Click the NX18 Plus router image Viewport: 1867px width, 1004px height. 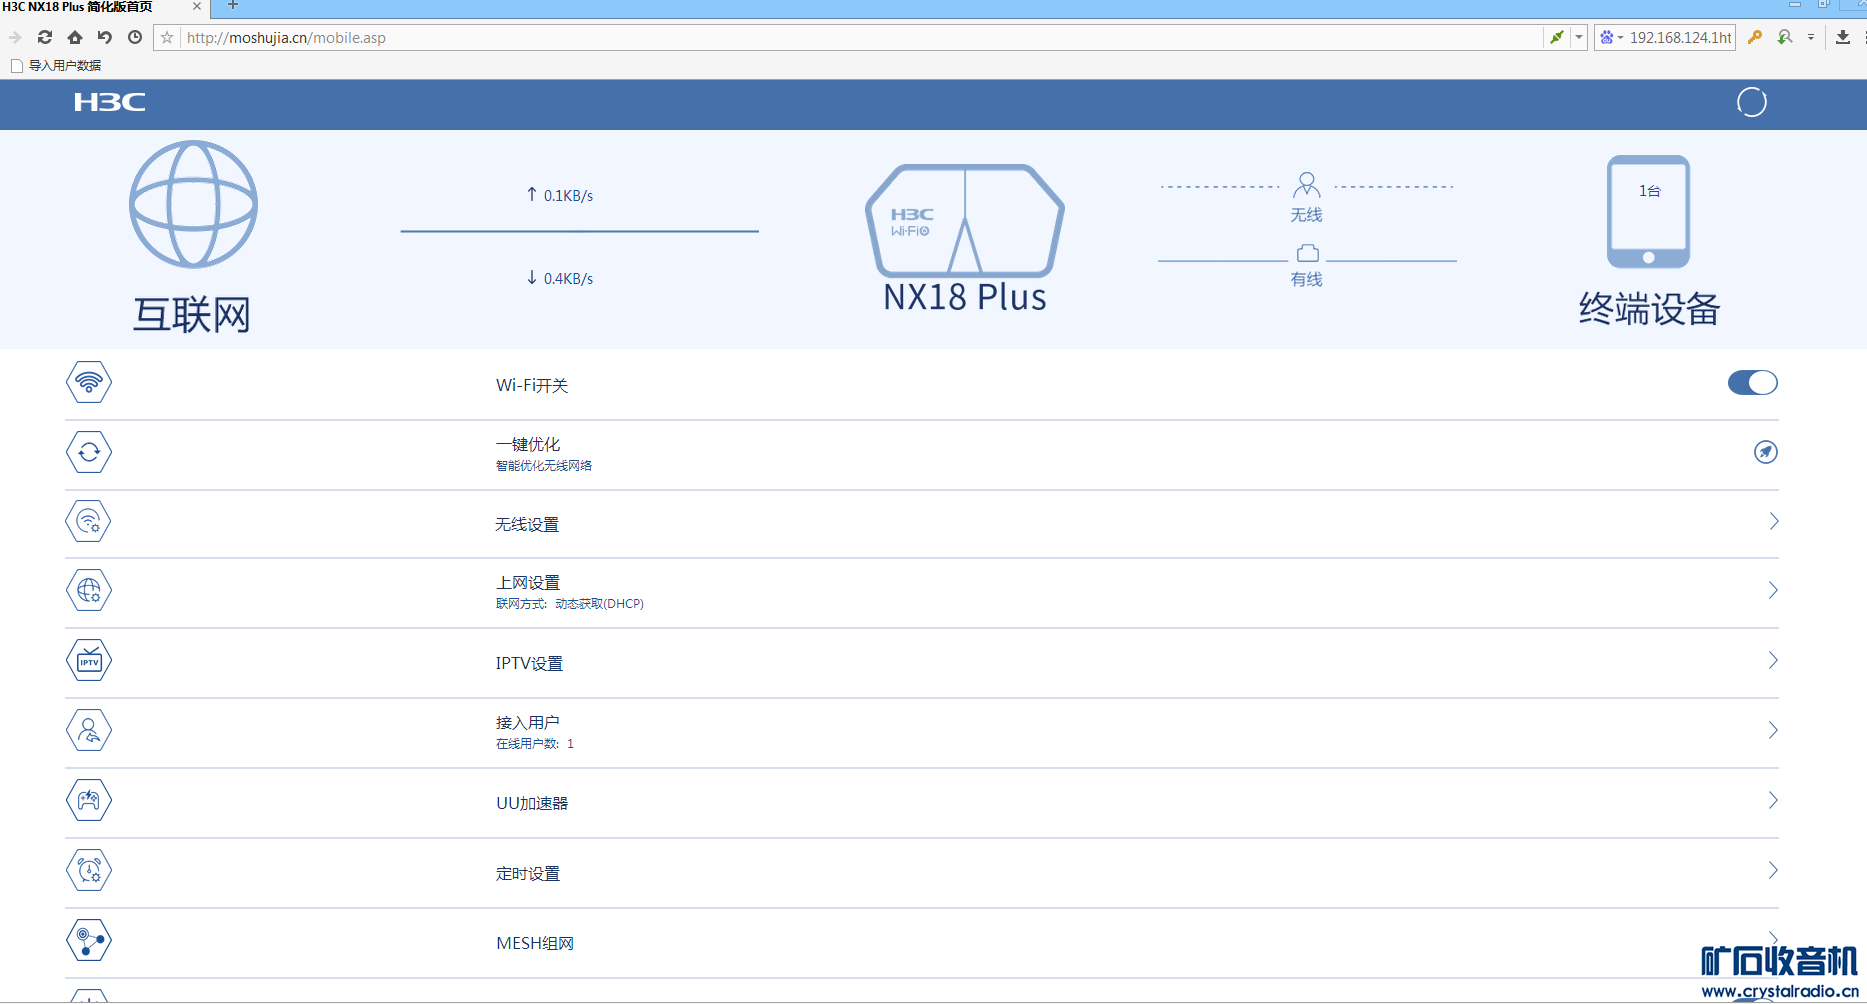[x=964, y=221]
